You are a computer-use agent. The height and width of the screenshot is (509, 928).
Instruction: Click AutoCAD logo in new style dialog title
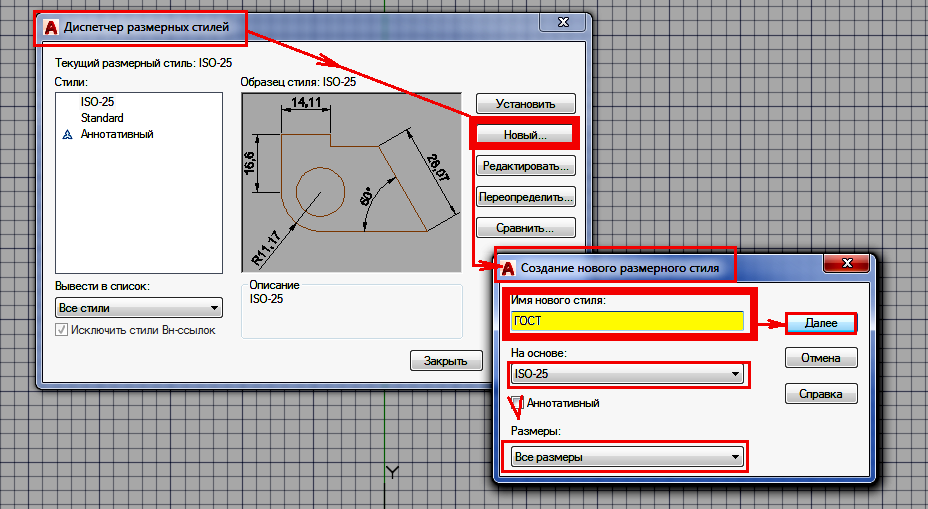click(508, 268)
